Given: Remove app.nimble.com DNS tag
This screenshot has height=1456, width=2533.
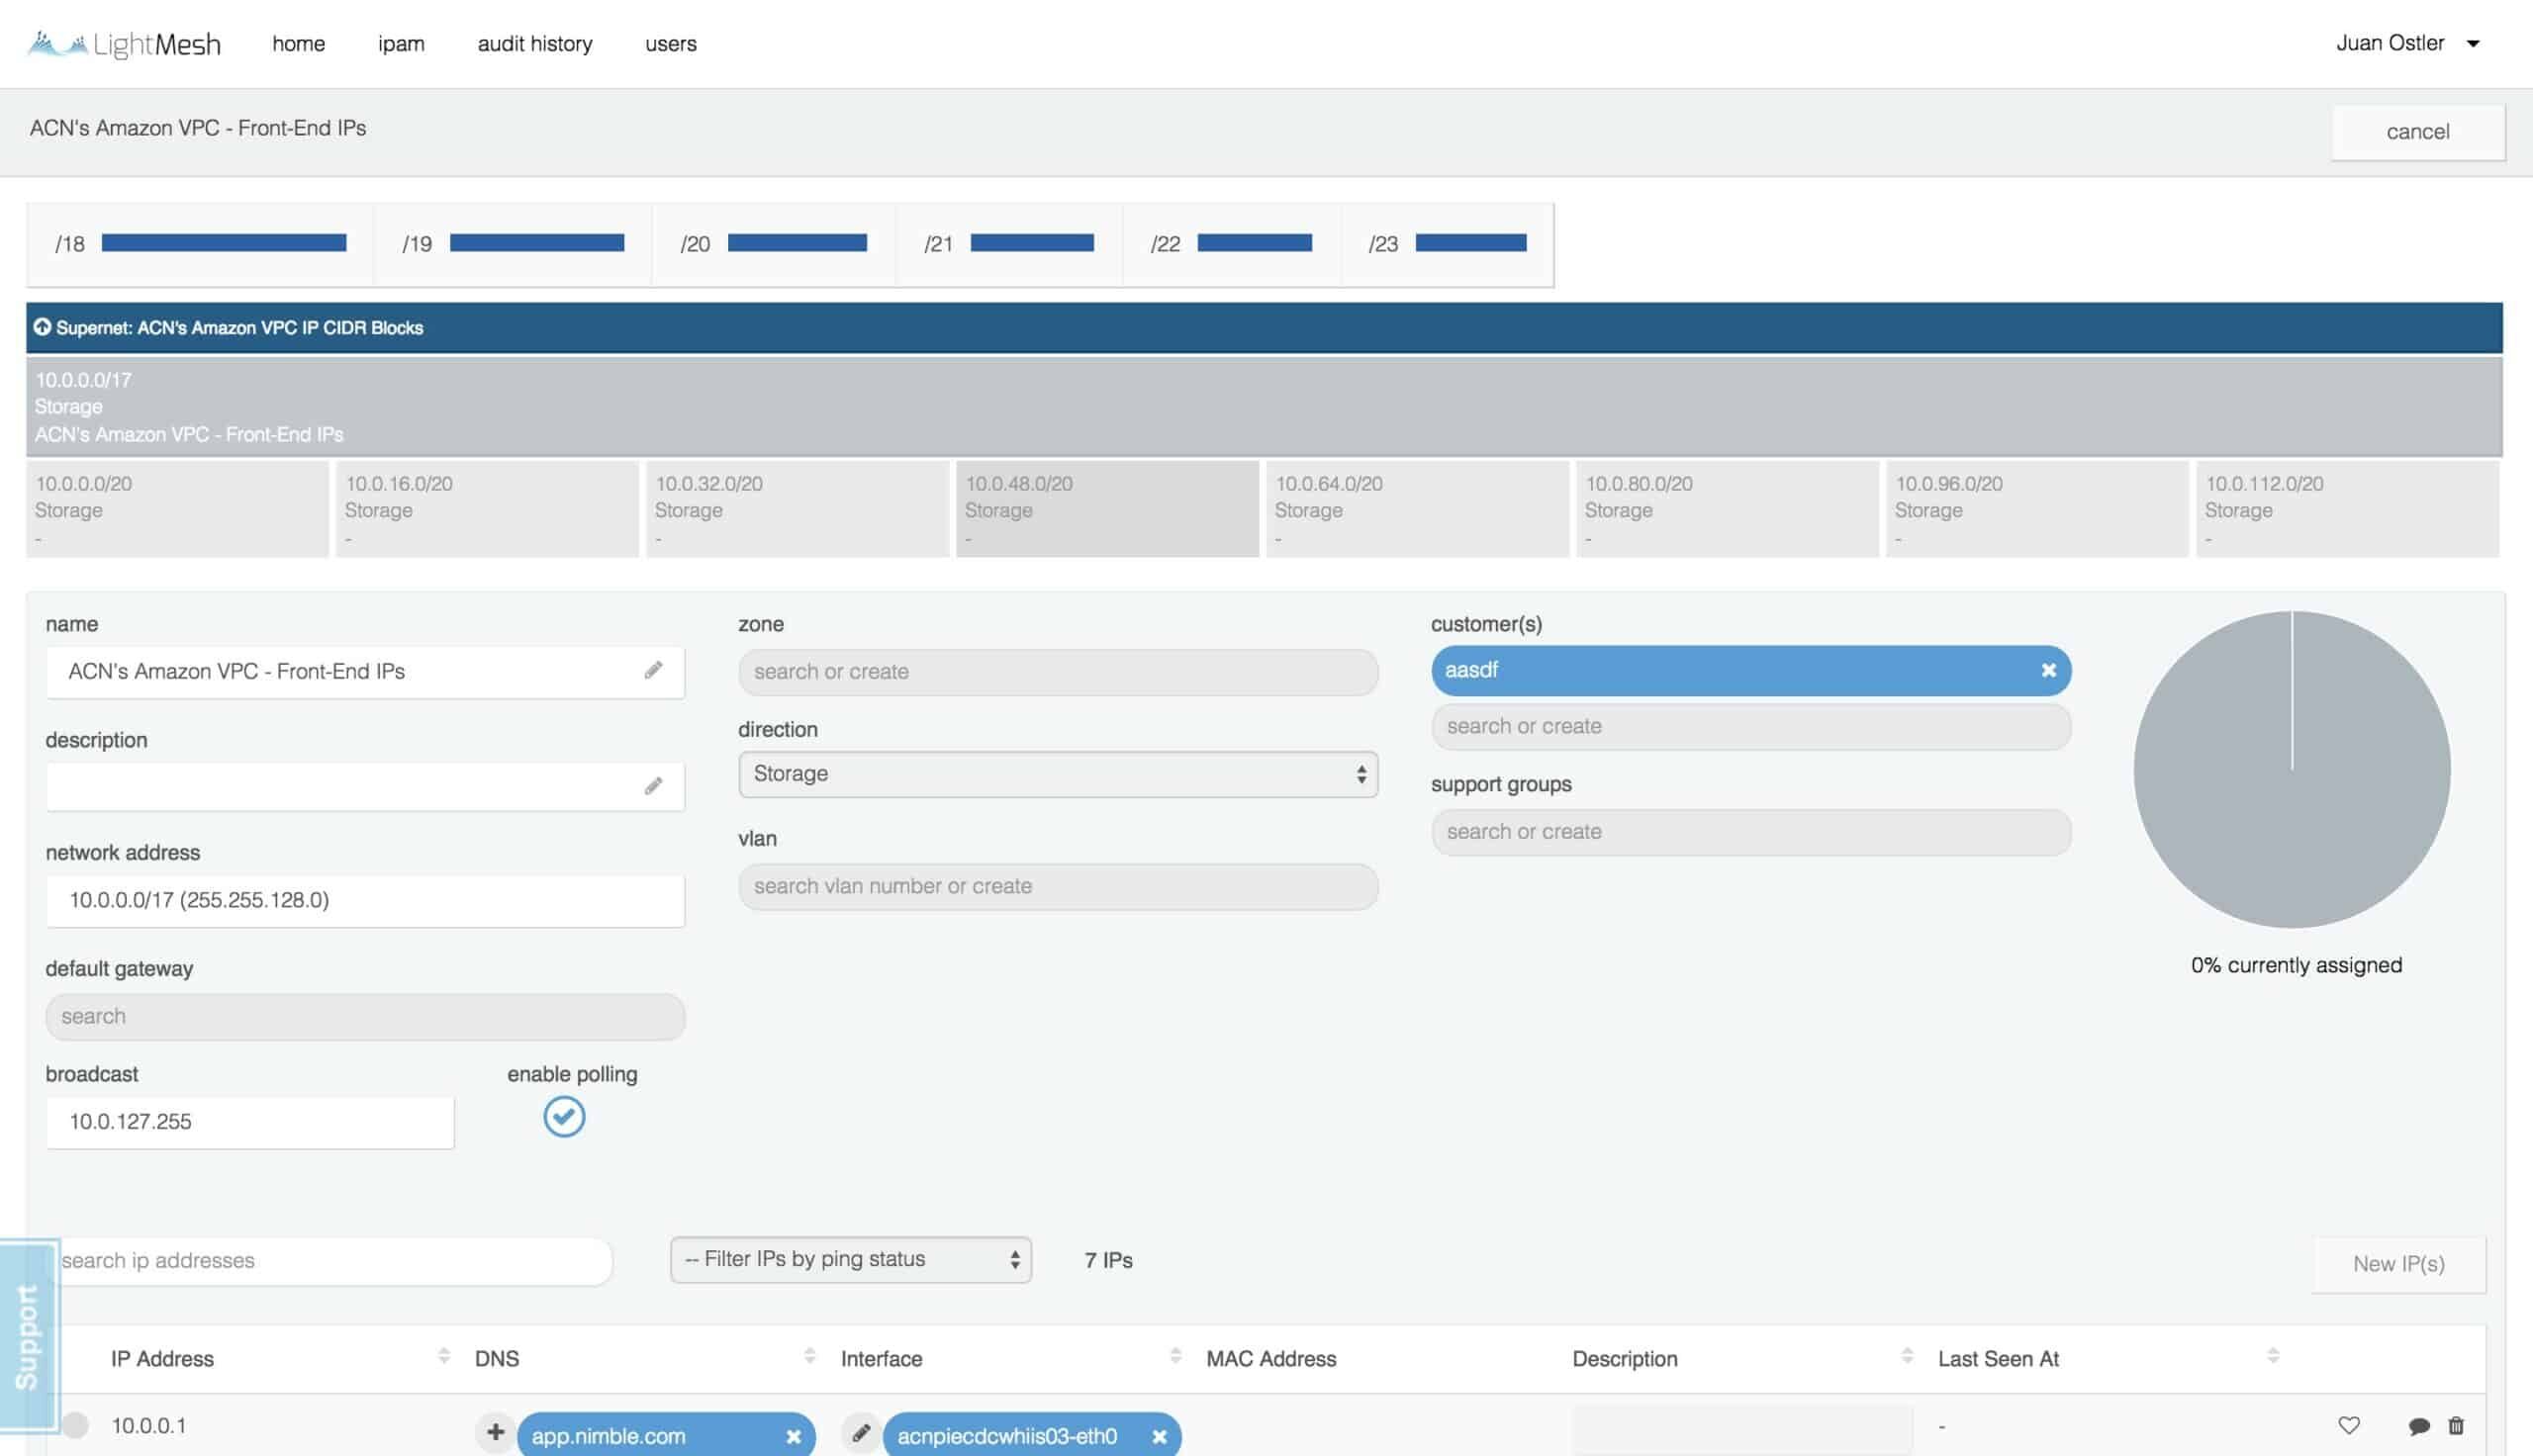Looking at the screenshot, I should (x=793, y=1437).
